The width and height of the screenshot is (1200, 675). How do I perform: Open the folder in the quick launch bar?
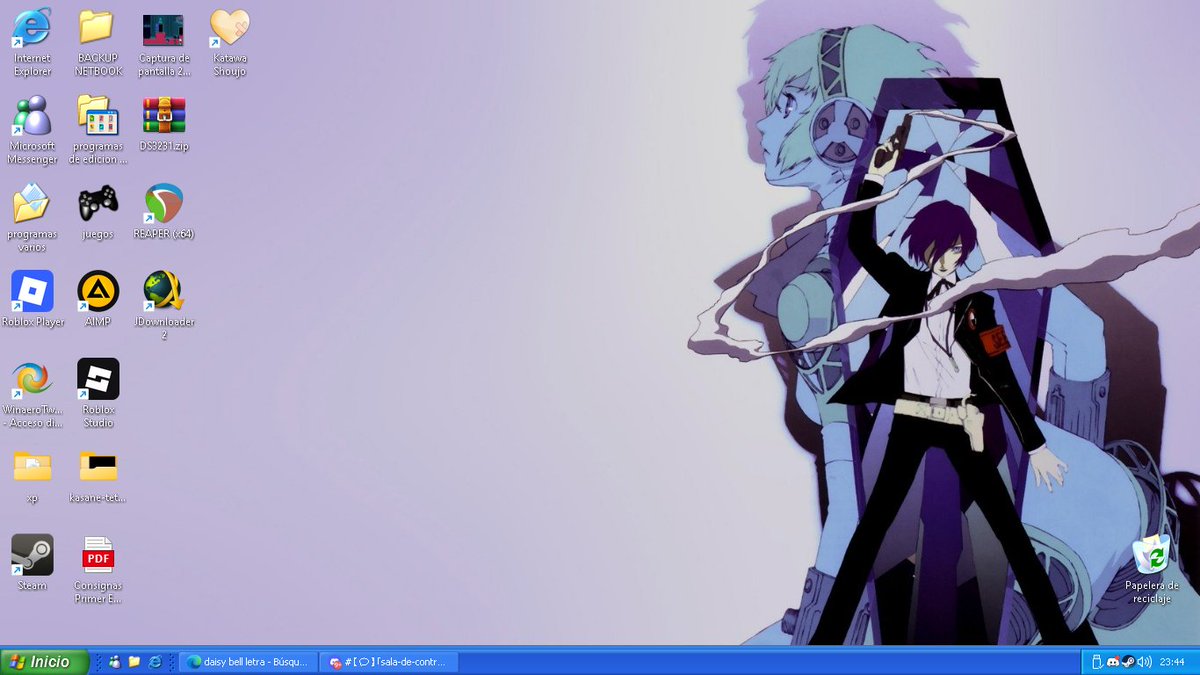click(134, 662)
